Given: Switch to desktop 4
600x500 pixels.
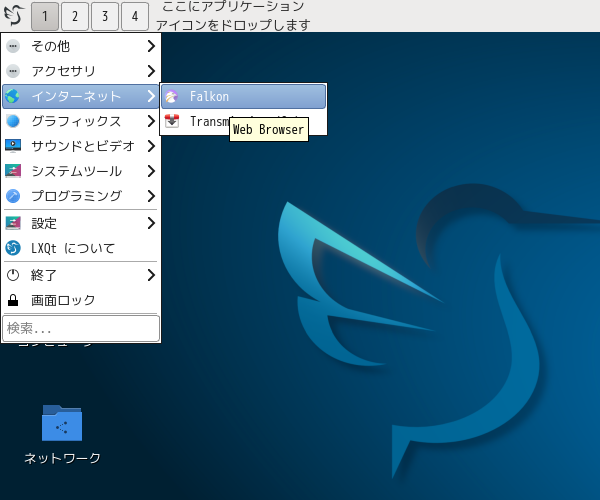Looking at the screenshot, I should coord(135,16).
